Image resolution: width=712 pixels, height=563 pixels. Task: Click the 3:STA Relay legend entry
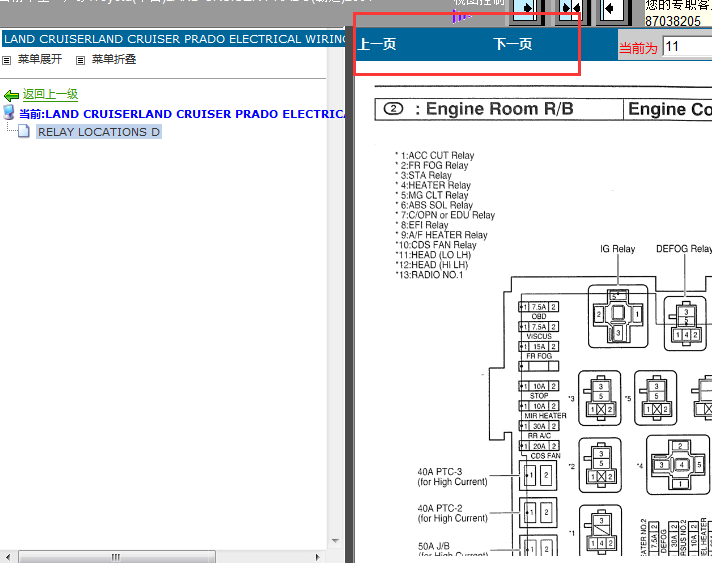tap(423, 175)
